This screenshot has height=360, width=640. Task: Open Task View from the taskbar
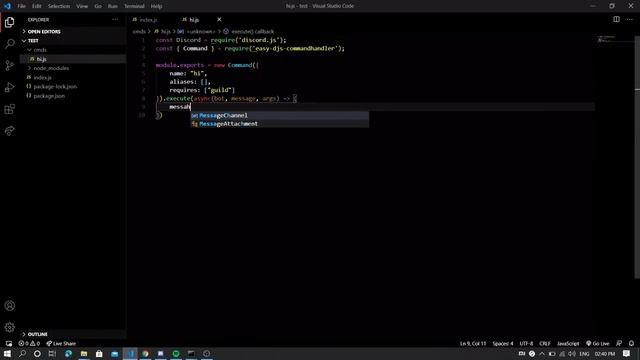[52, 353]
